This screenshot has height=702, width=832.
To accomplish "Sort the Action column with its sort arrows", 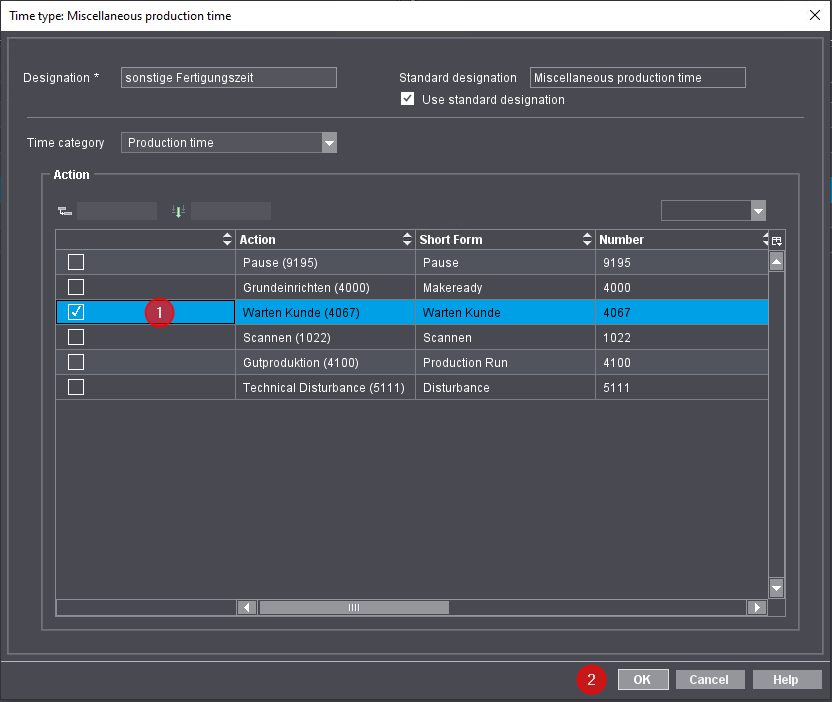I will click(405, 239).
